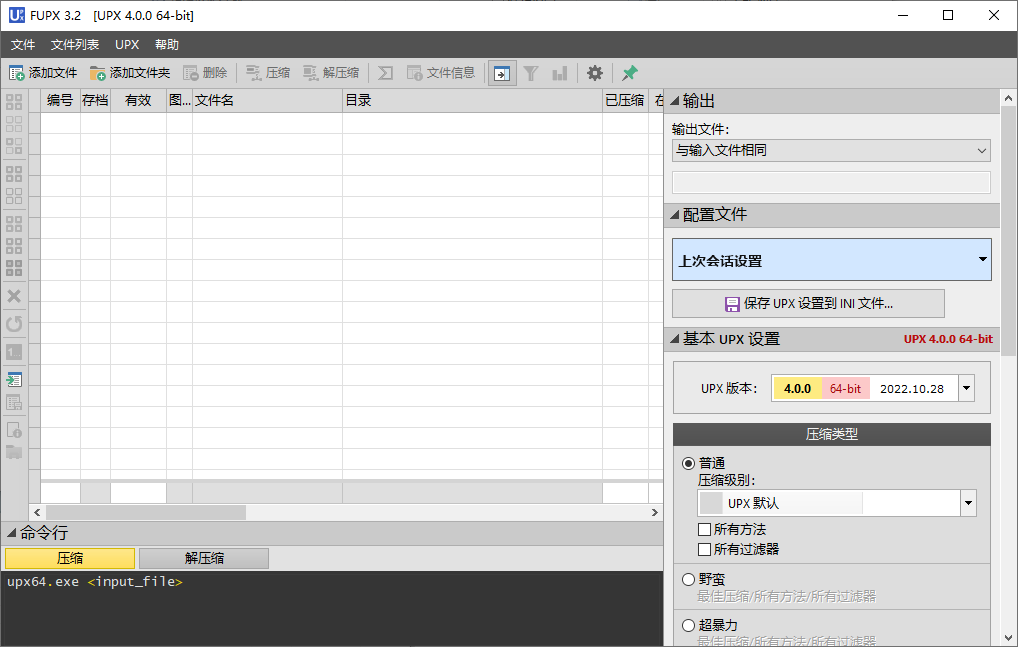The image size is (1018, 647).
Task: Sort by the 目录 column header
Action: (473, 101)
